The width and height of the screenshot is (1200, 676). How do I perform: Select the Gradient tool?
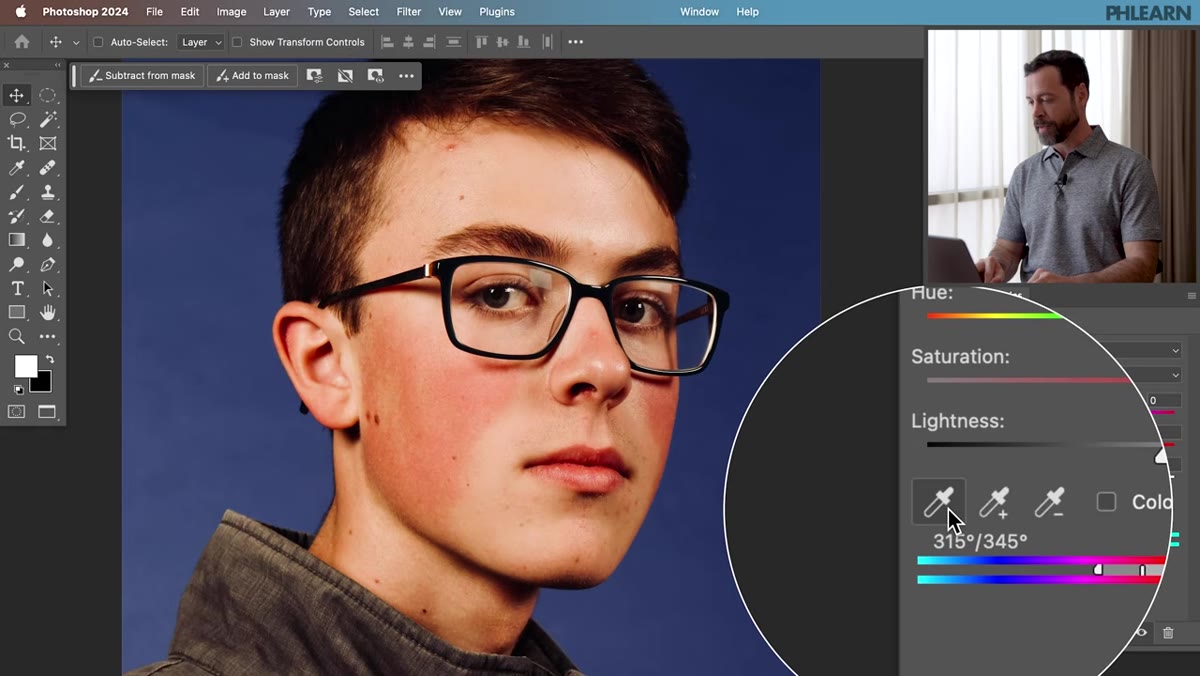coord(17,240)
